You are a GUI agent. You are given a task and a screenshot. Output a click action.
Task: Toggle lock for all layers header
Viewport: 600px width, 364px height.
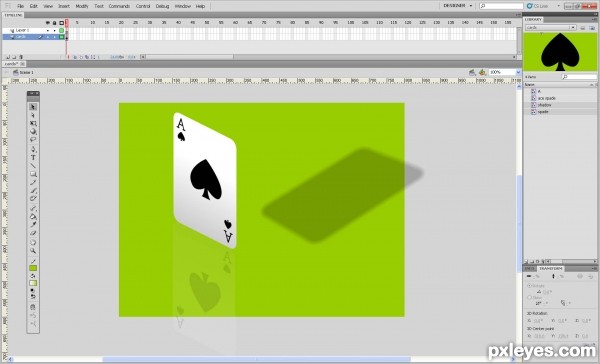click(x=55, y=23)
